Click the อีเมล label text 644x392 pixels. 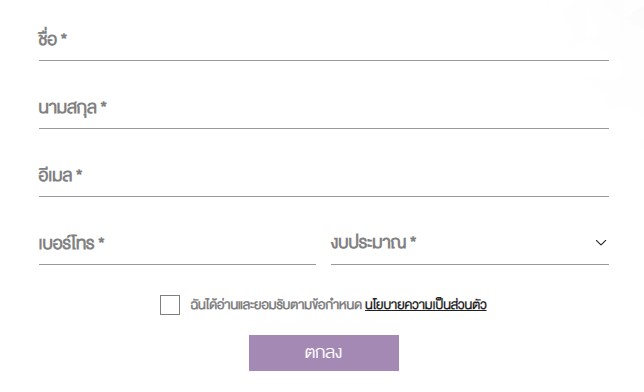click(55, 175)
